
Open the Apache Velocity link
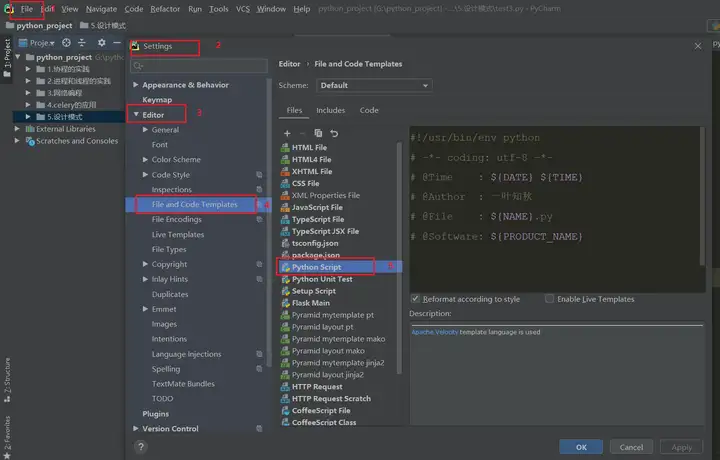click(x=434, y=332)
